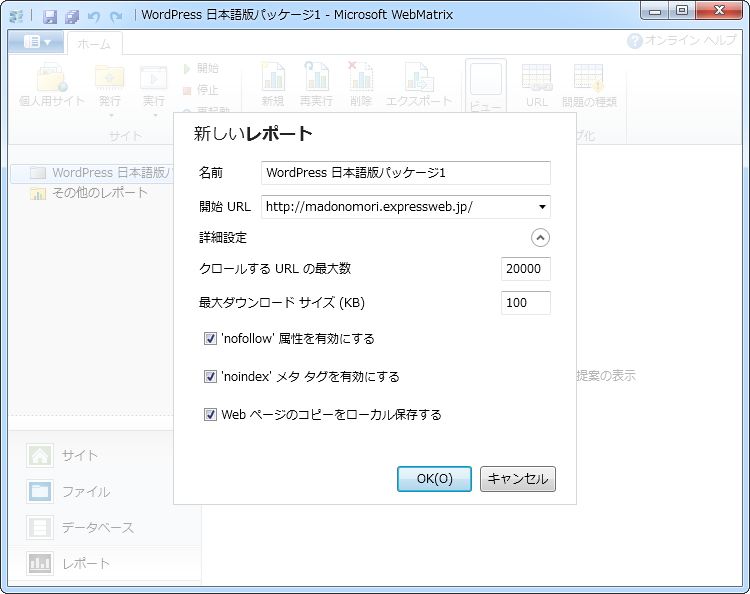Minimize the WebMatrix window
The image size is (750, 594).
pos(655,11)
